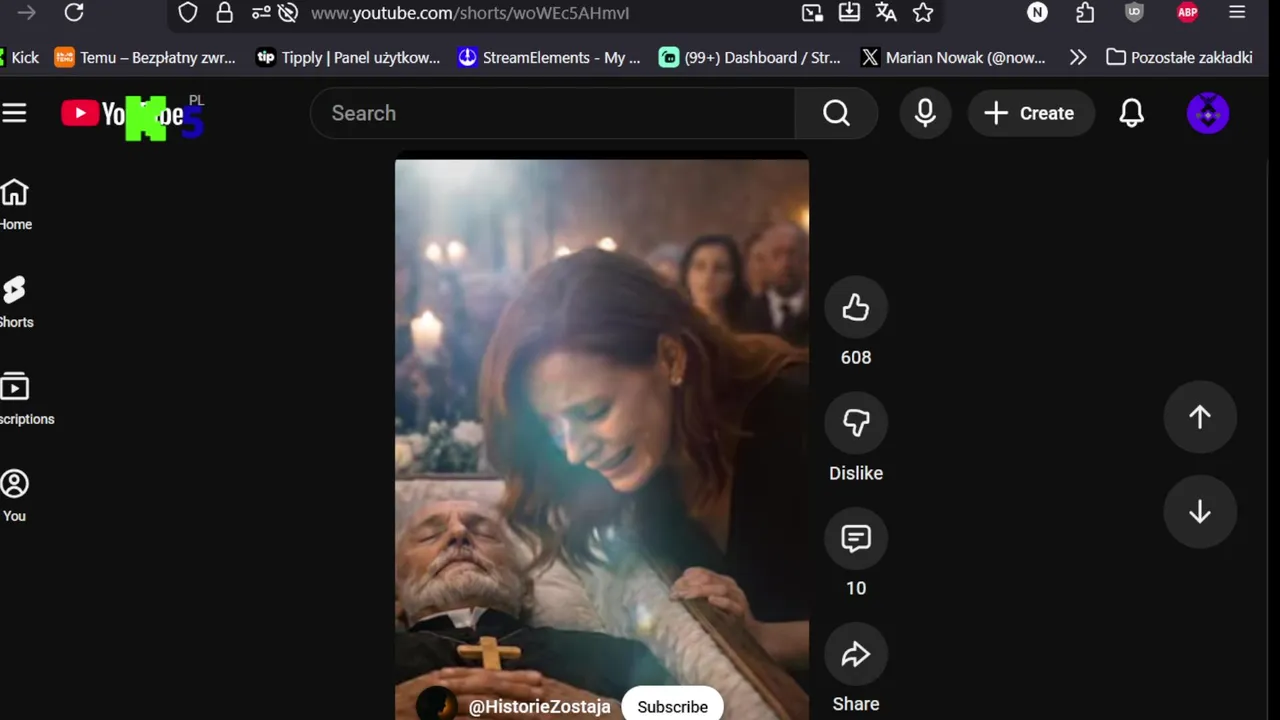Open the (99+) Dashboard bookmark

tap(750, 57)
